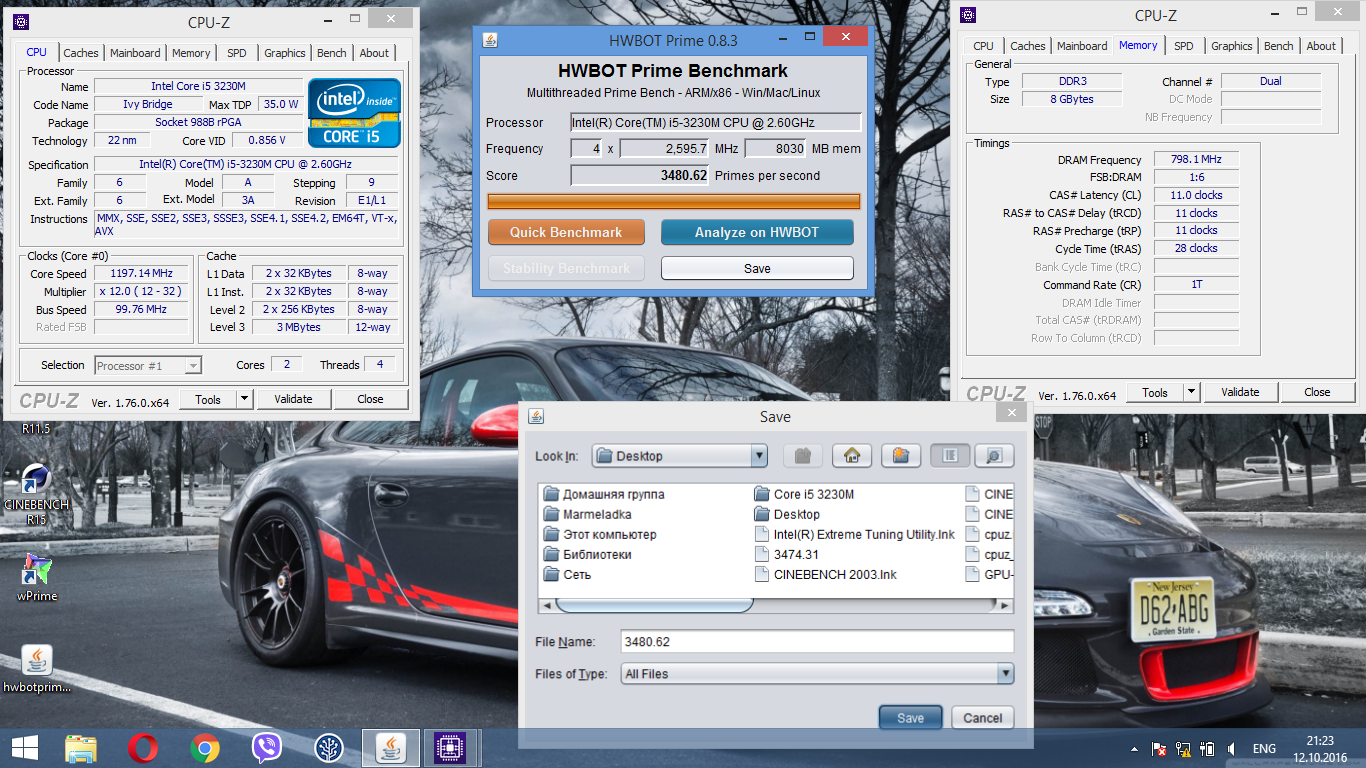Open CINEBENCH R15 desktop shortcut
Image resolution: width=1366 pixels, height=768 pixels.
click(37, 494)
